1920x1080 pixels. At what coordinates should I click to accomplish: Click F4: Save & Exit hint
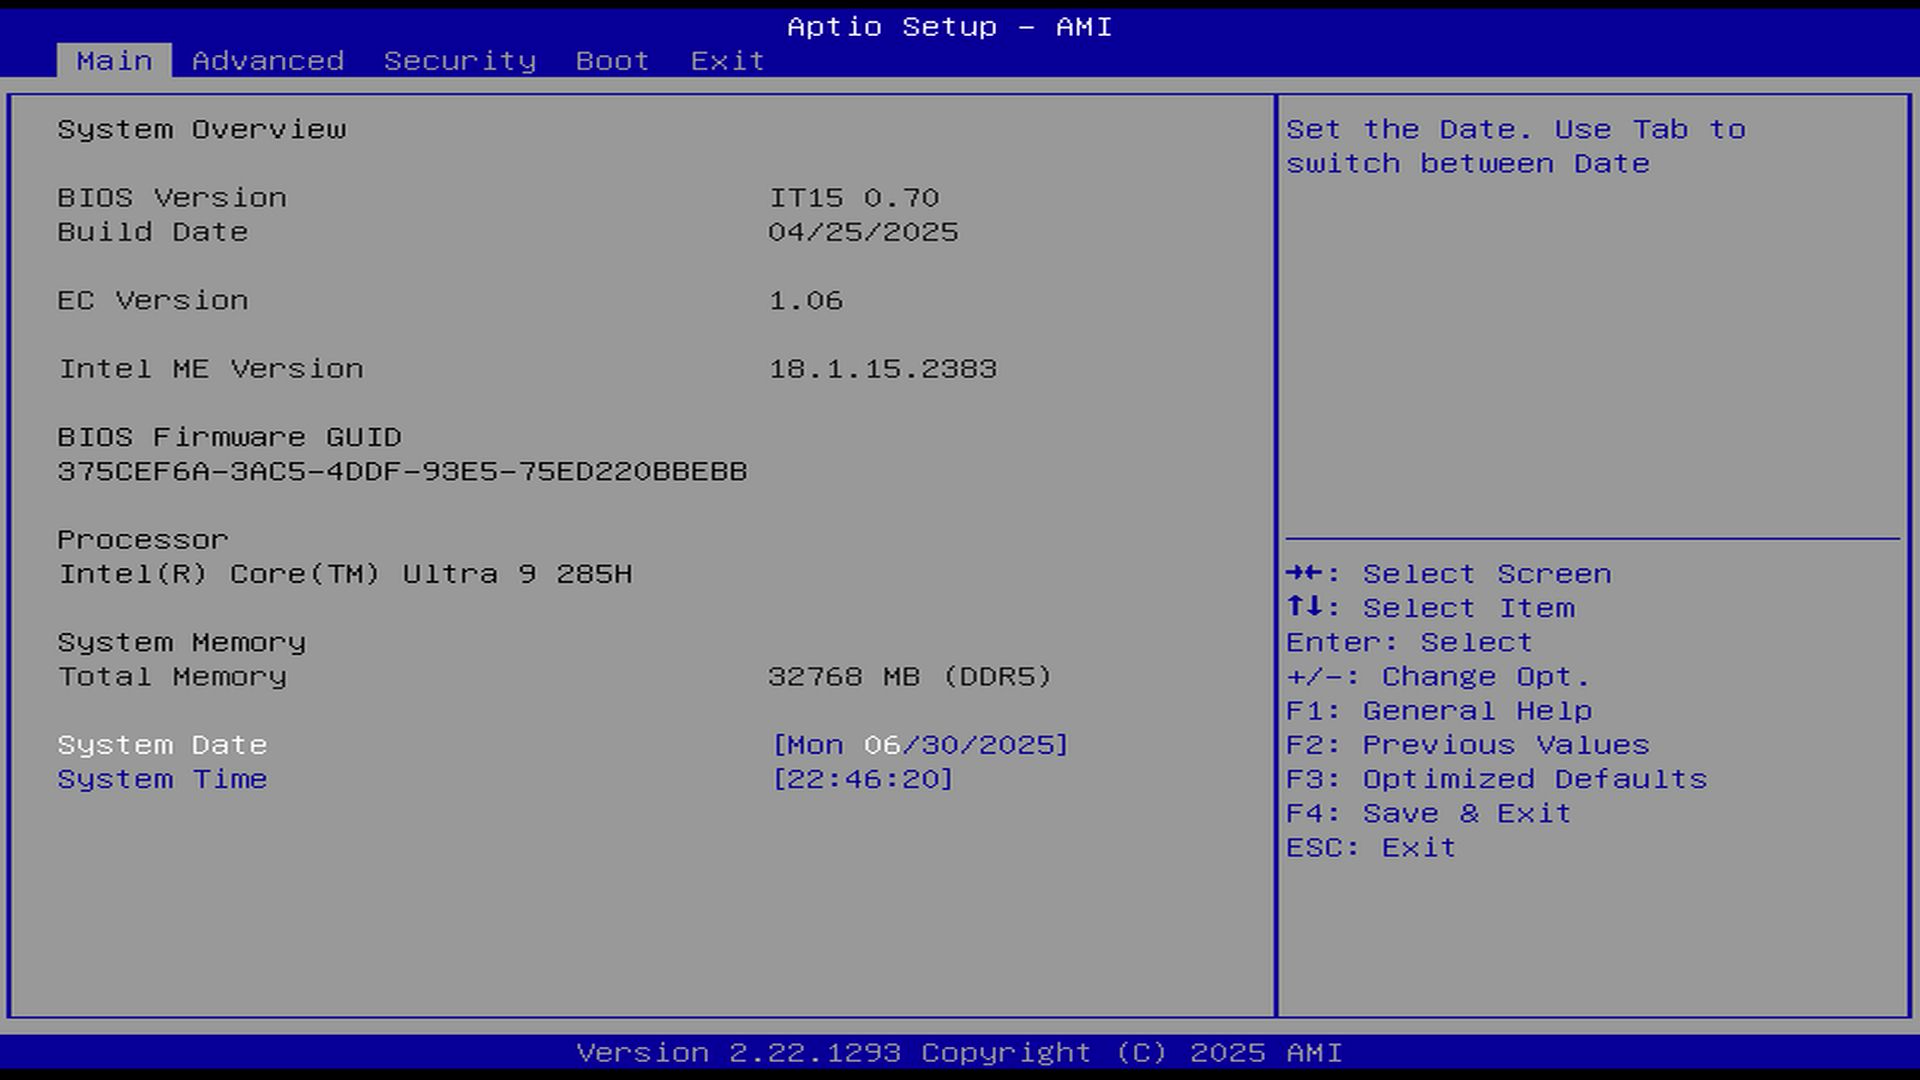click(x=1428, y=813)
